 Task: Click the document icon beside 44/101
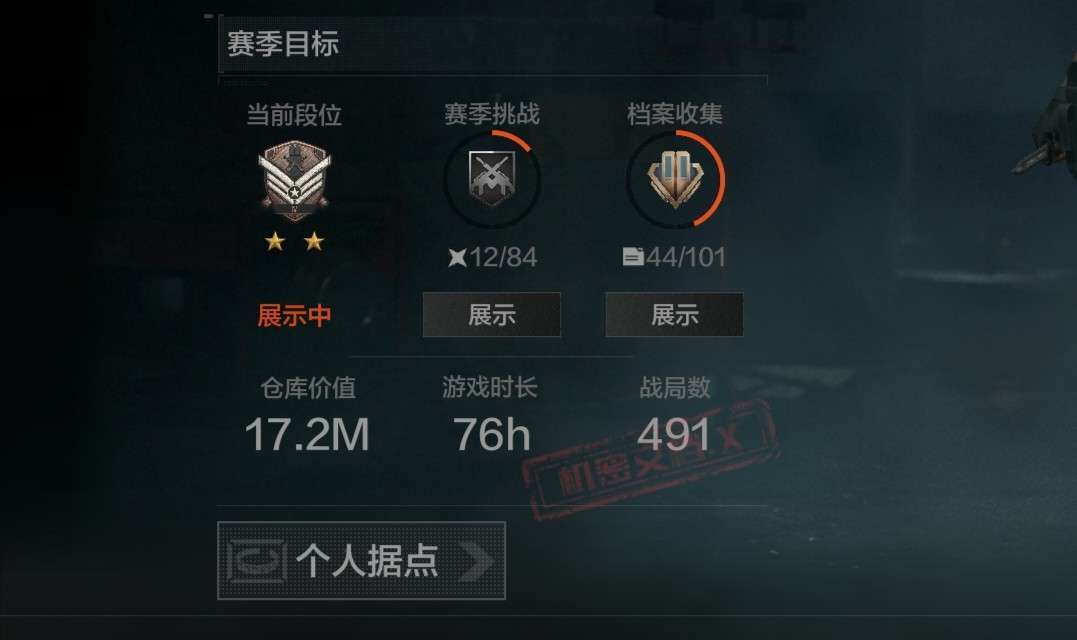pyautogui.click(x=633, y=257)
